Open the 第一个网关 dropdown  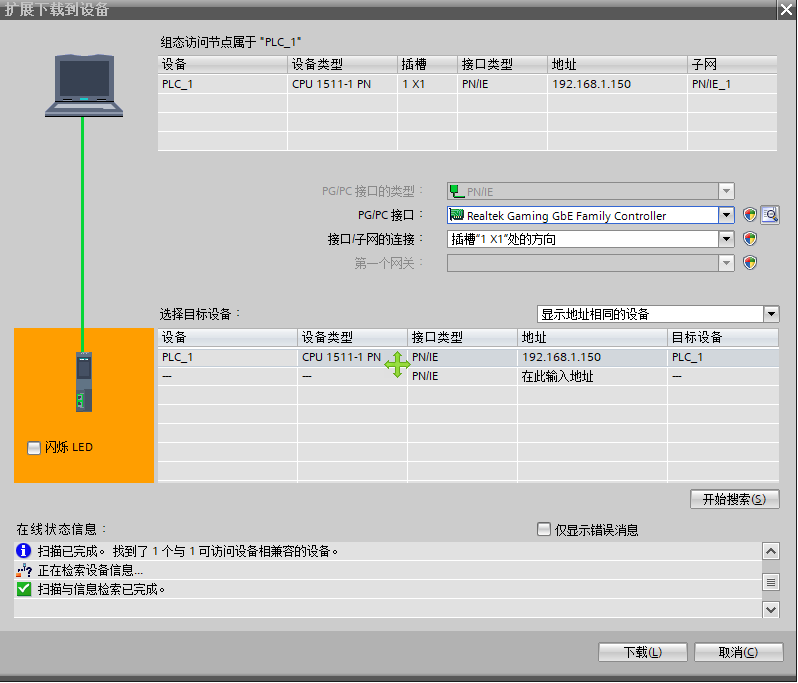point(726,263)
